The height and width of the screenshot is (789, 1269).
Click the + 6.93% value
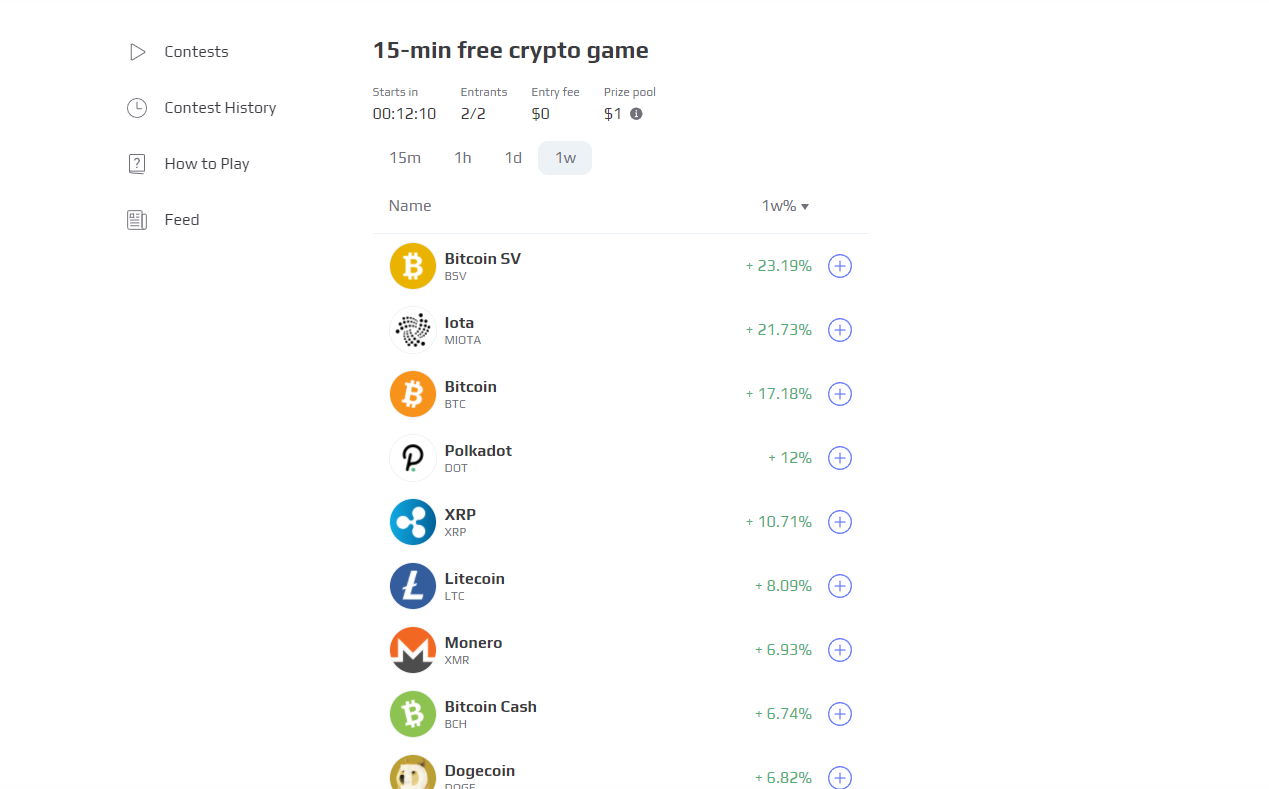(784, 650)
